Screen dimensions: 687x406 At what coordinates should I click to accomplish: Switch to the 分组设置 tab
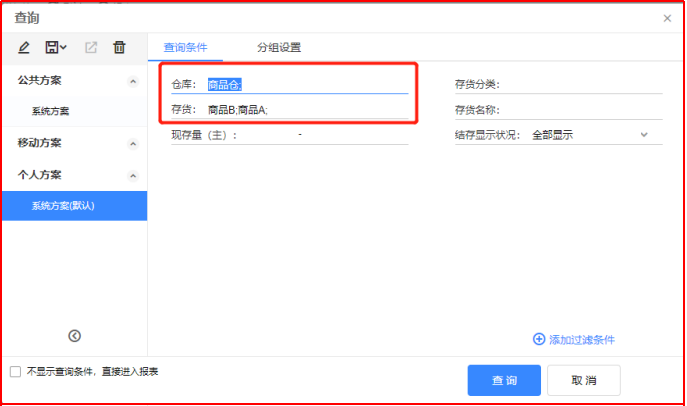click(x=279, y=47)
